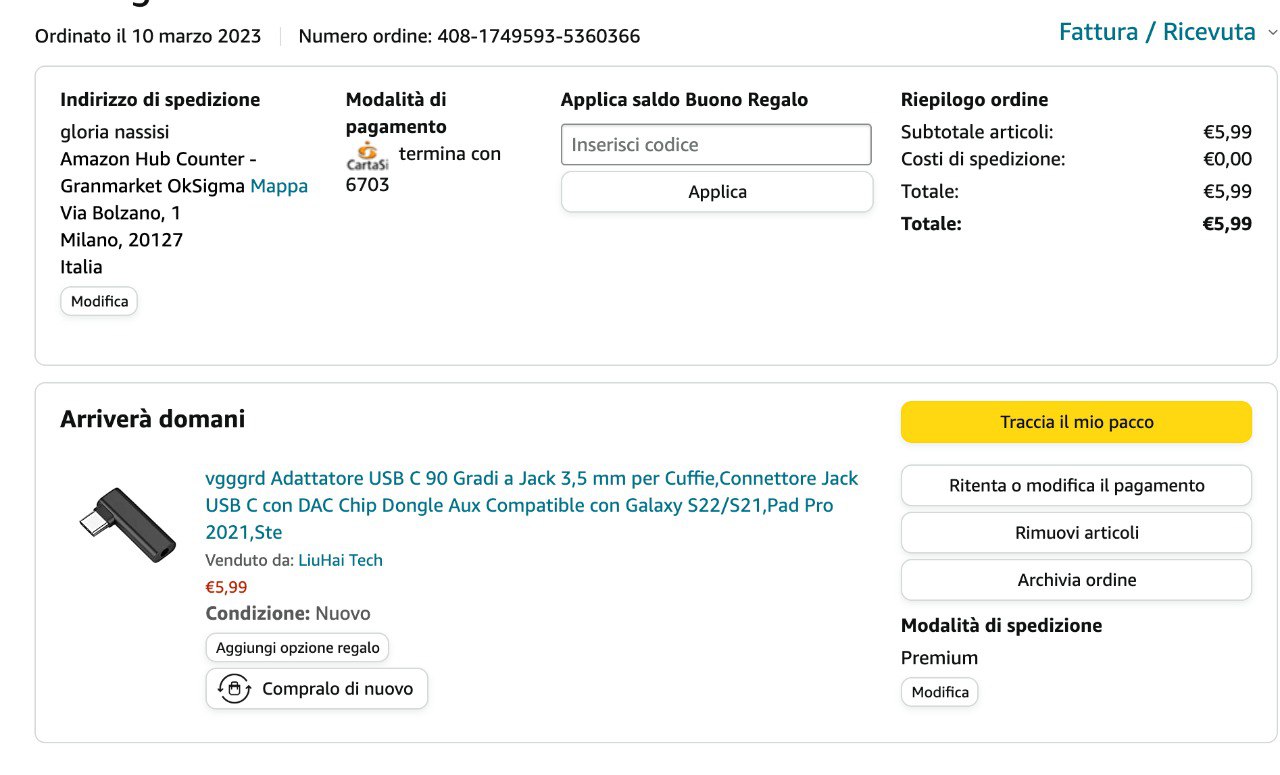1280x775 pixels.
Task: Click the Arriverà domani delivery status heading
Action: pos(152,419)
